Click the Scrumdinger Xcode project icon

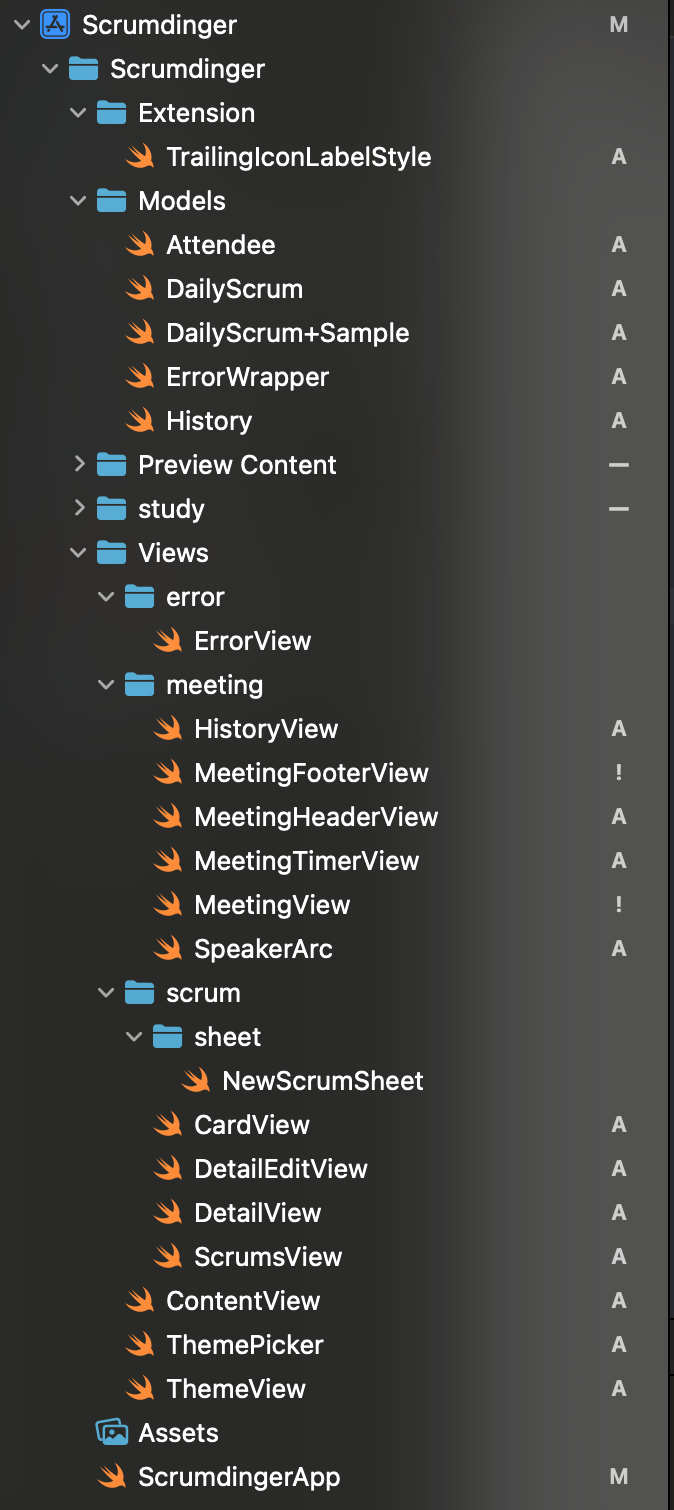[54, 25]
